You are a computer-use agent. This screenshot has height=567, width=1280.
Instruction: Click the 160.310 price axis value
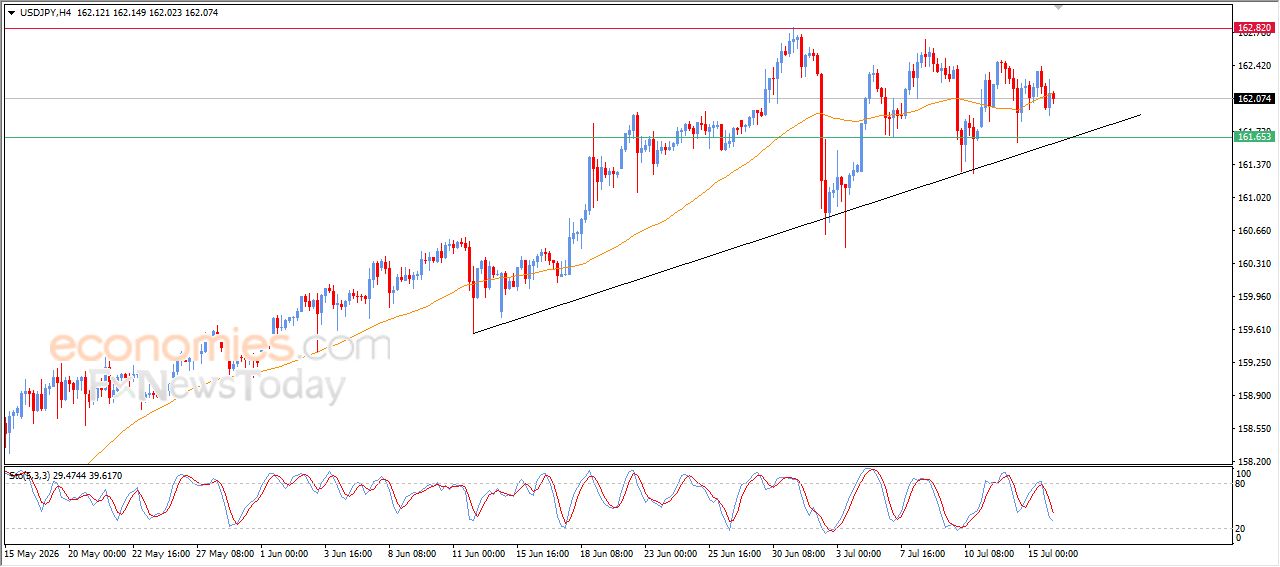(x=1254, y=264)
